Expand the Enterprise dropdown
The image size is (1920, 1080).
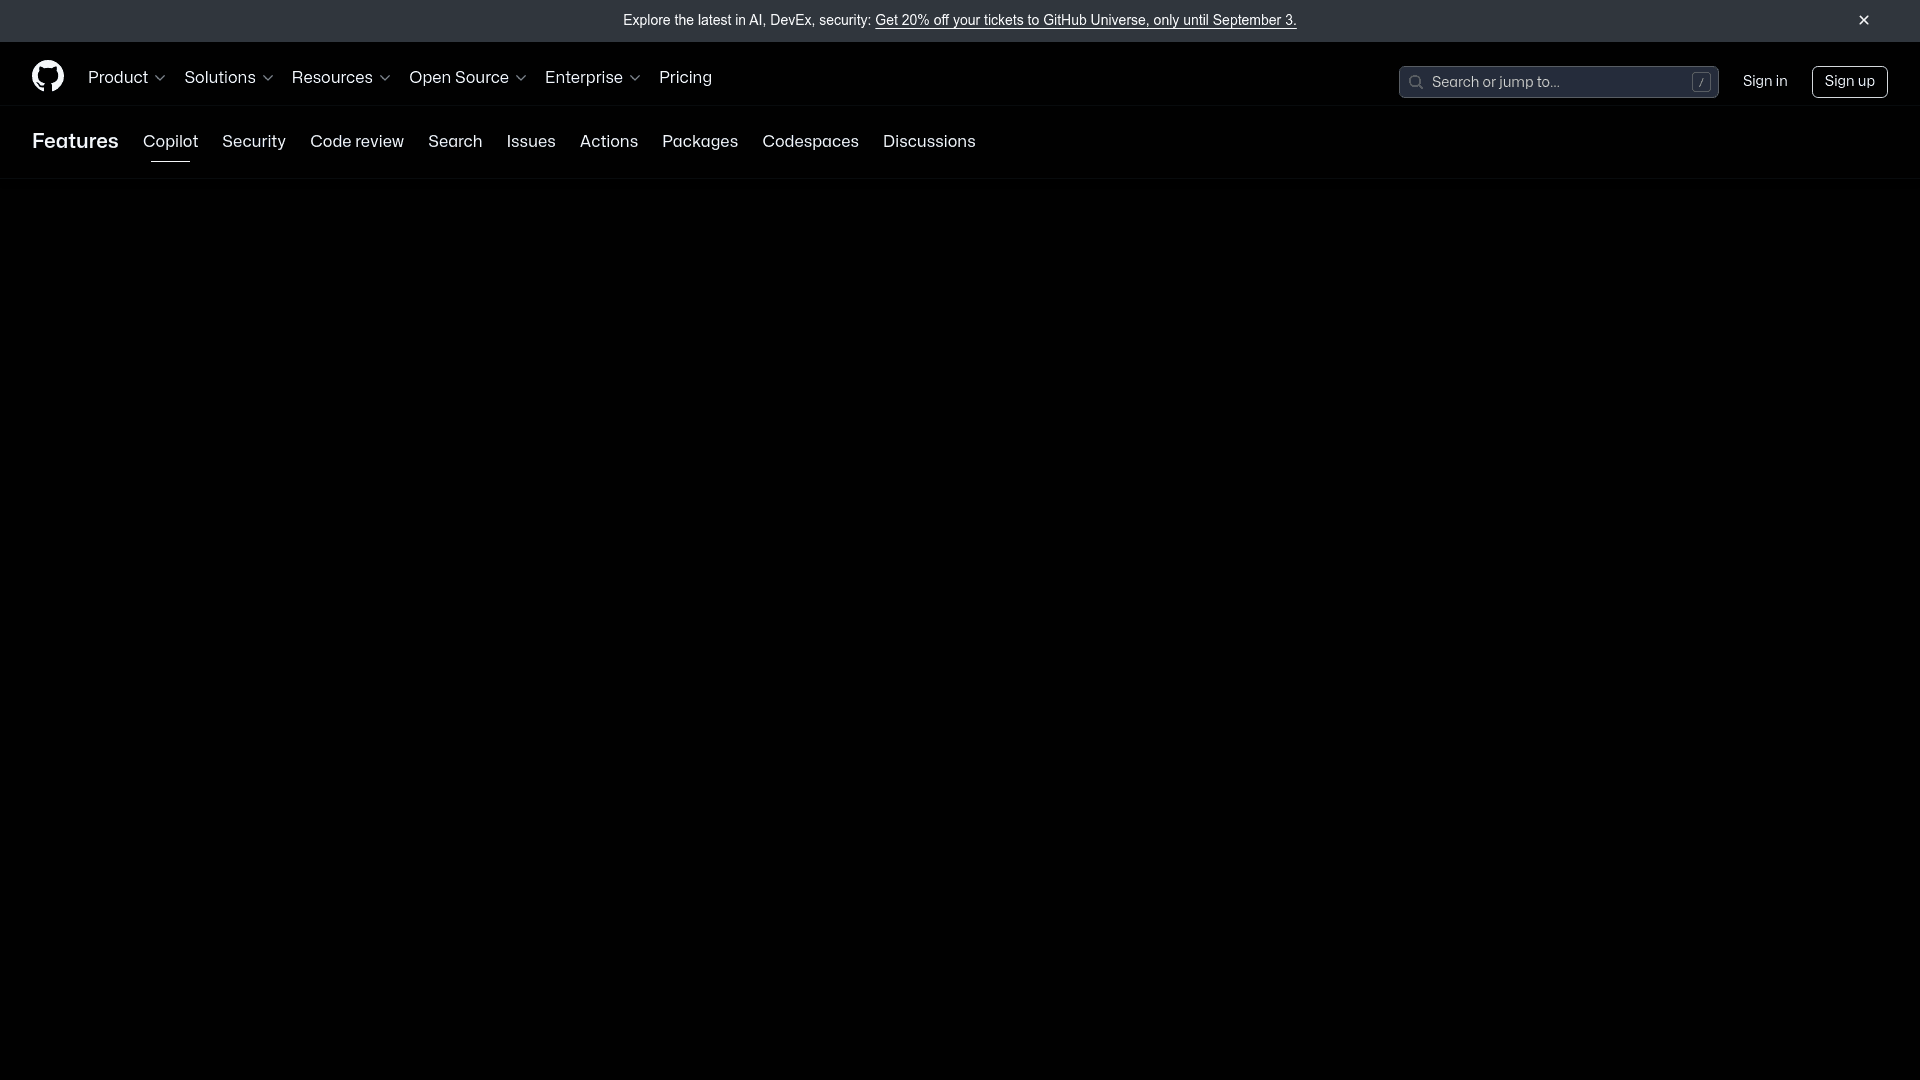(x=592, y=78)
